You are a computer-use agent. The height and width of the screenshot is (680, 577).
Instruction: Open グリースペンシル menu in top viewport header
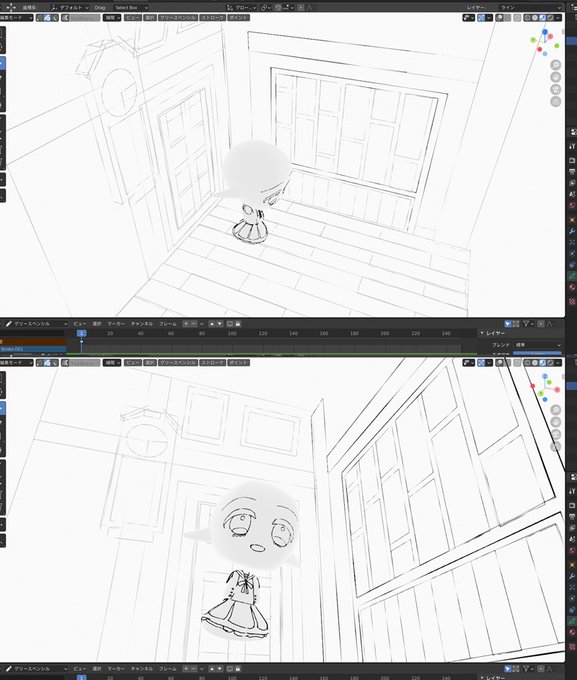(x=178, y=17)
